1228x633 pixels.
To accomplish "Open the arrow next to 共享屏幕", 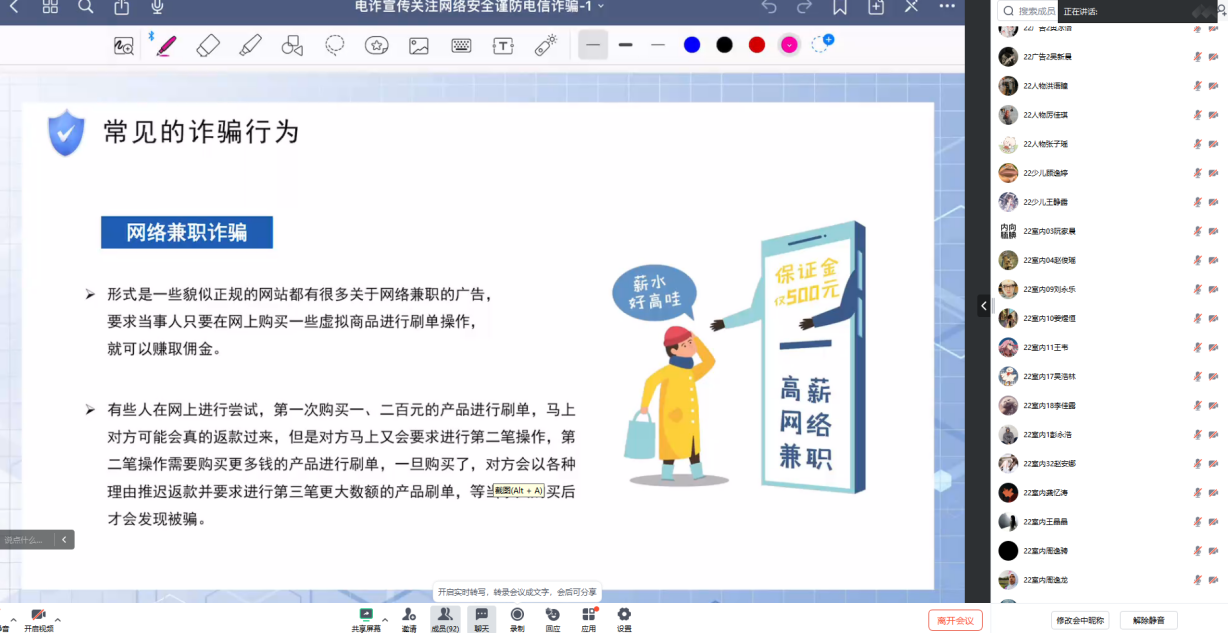I will (x=385, y=619).
